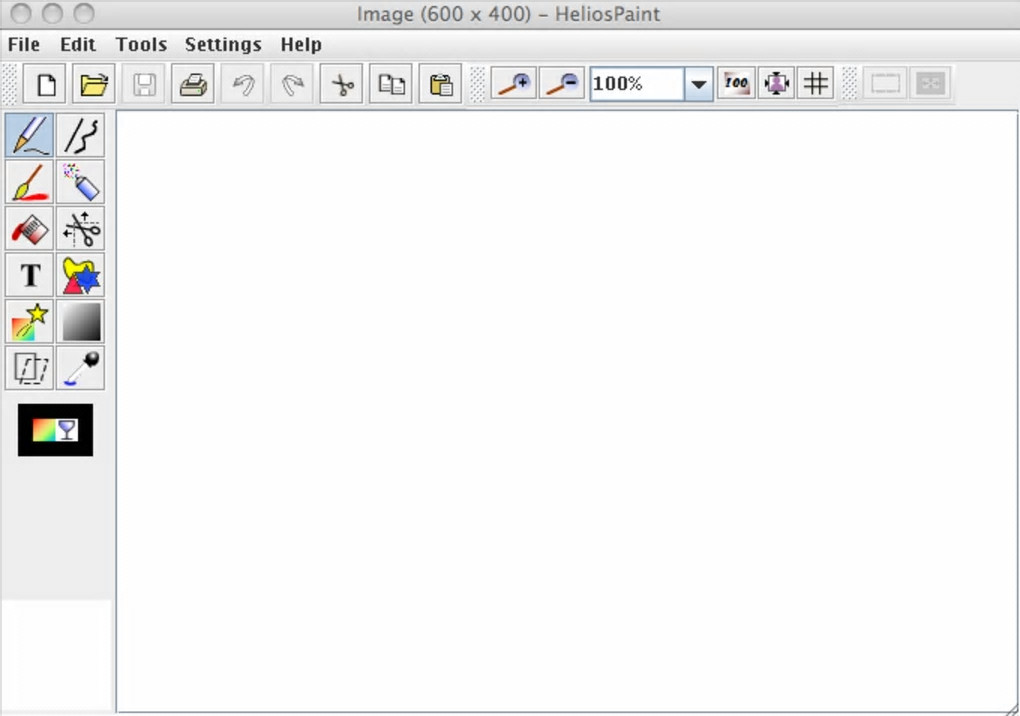Toggle the grid overlay icon
1020x716 pixels.
point(816,83)
